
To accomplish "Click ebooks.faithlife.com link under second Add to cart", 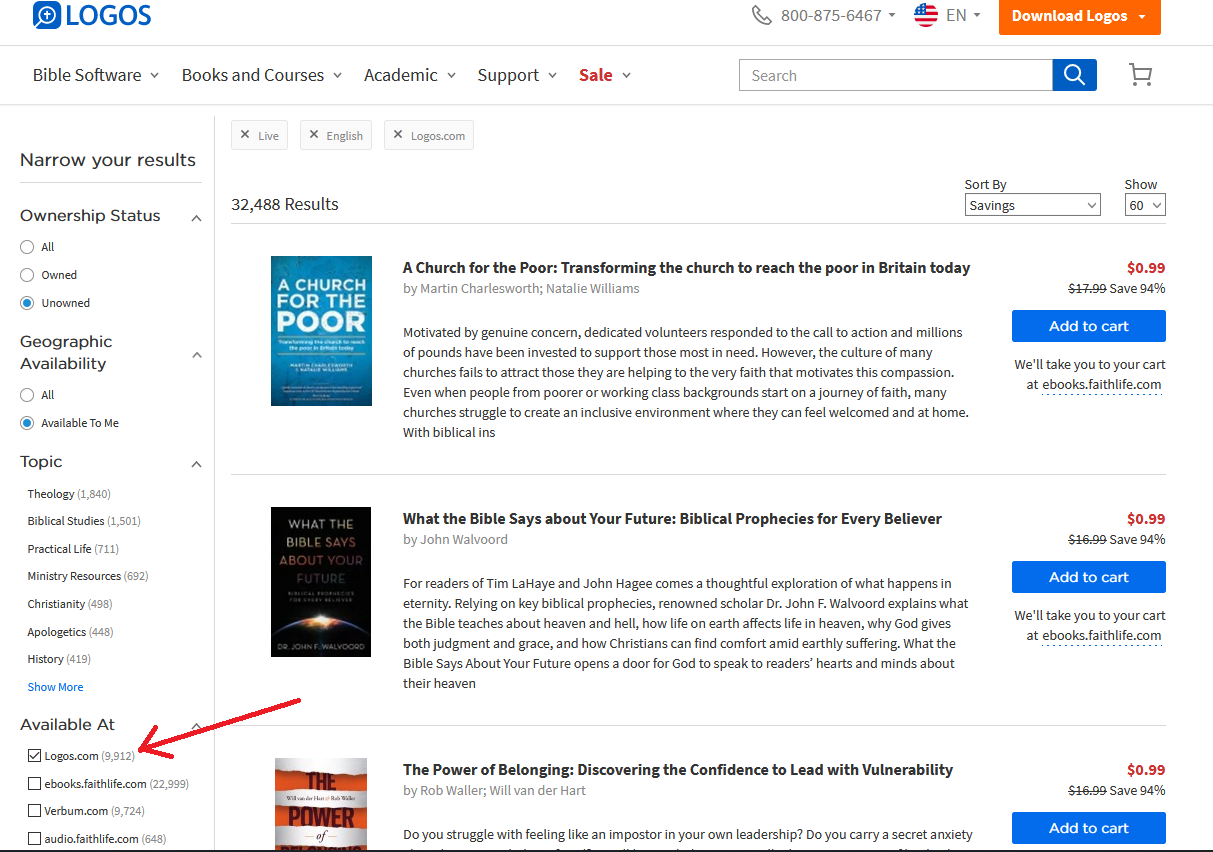I will [x=1102, y=636].
